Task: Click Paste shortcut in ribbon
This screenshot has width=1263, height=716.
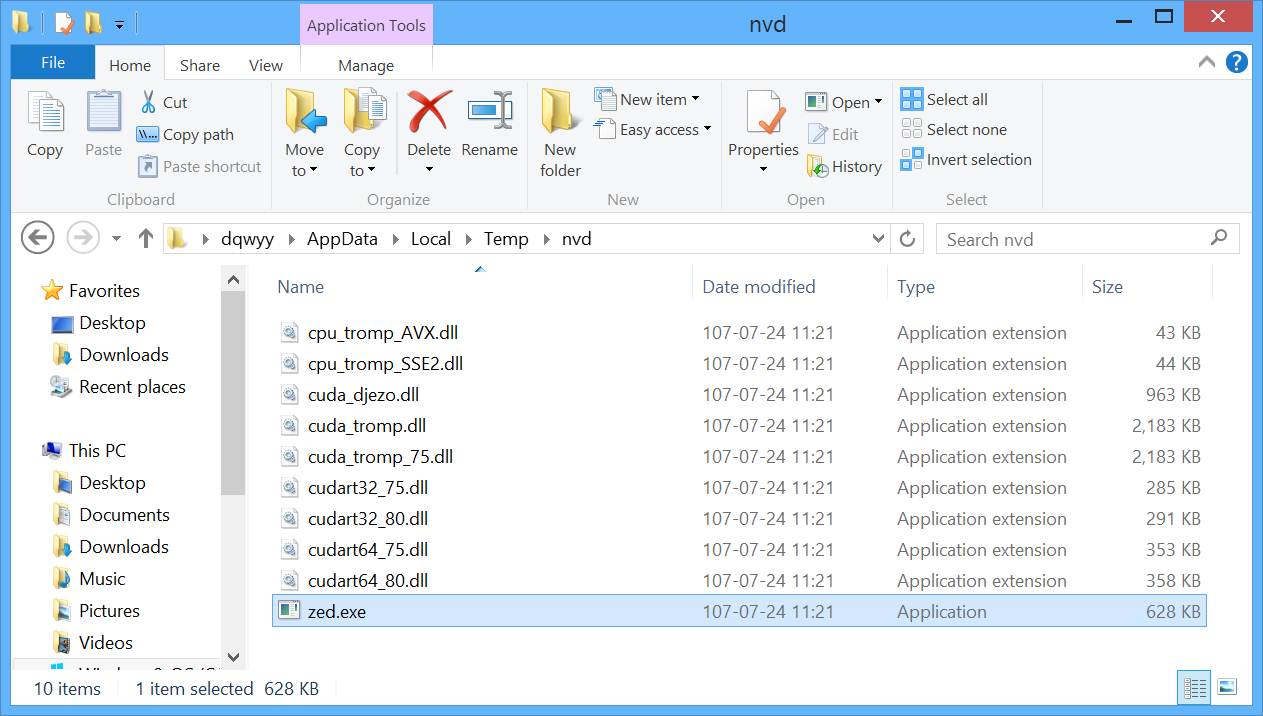Action: 199,166
